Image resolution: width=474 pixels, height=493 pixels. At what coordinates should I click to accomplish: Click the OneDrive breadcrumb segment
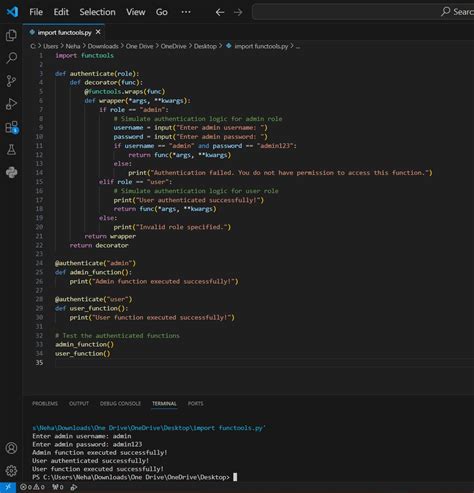tap(173, 46)
